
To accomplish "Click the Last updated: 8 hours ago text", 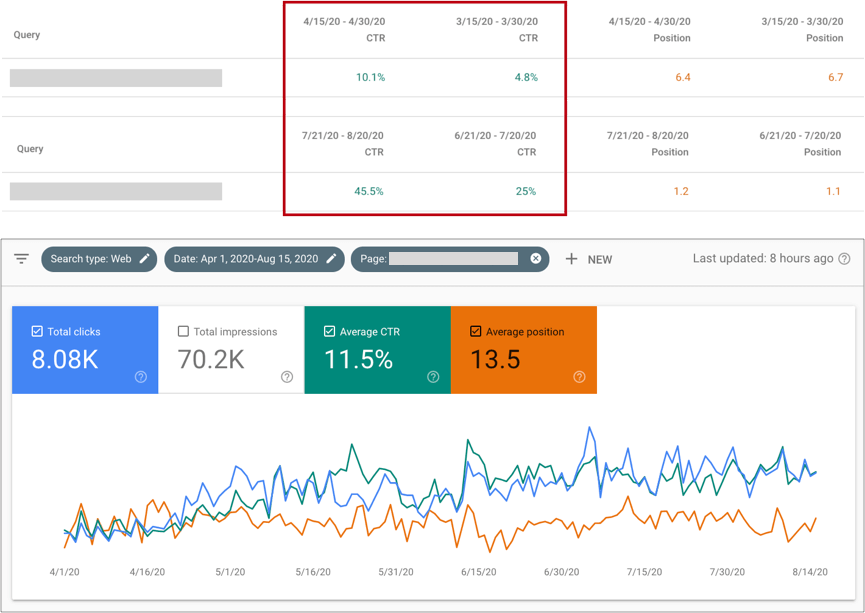I will [x=763, y=258].
